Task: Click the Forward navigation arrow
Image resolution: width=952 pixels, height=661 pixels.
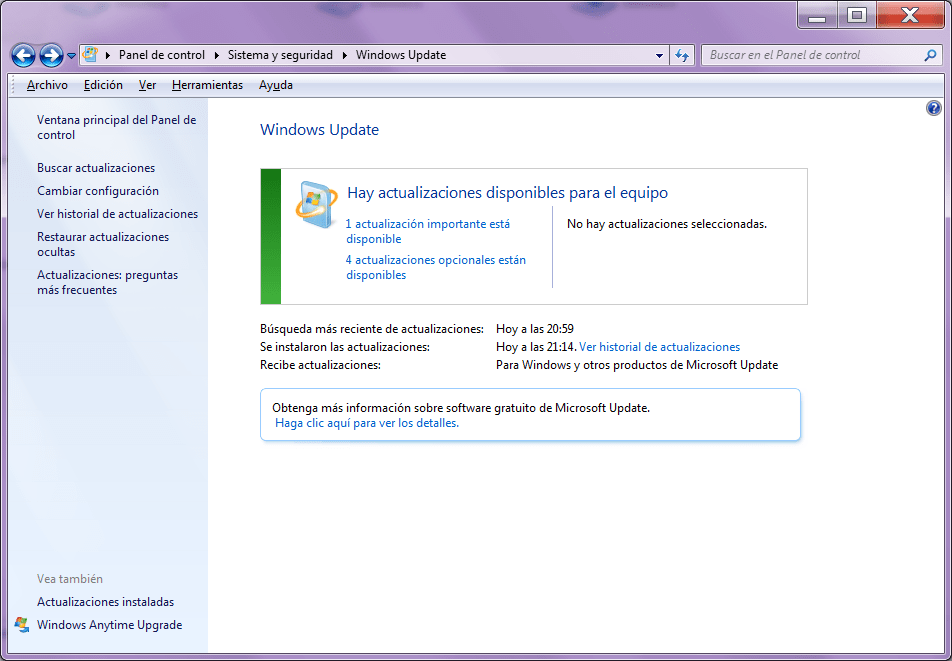Action: (51, 56)
